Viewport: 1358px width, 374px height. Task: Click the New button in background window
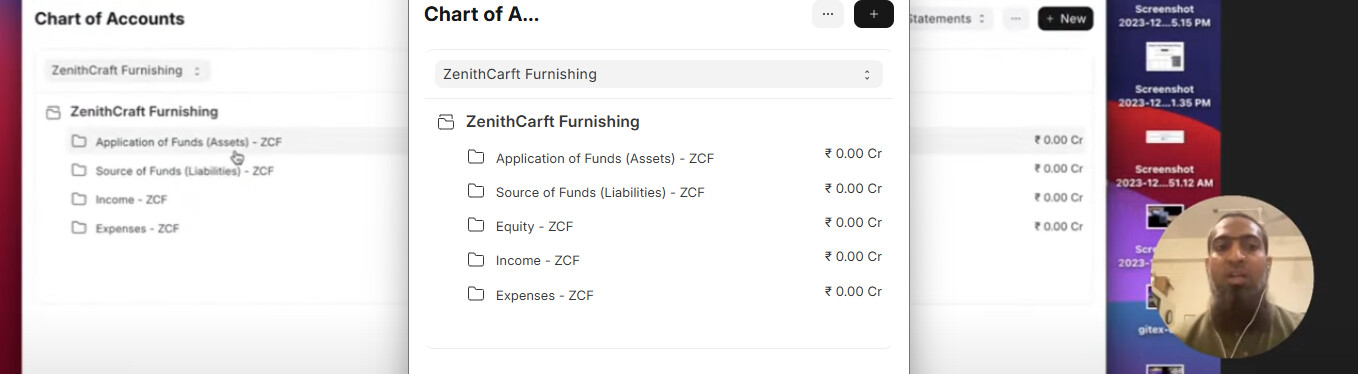point(1065,18)
